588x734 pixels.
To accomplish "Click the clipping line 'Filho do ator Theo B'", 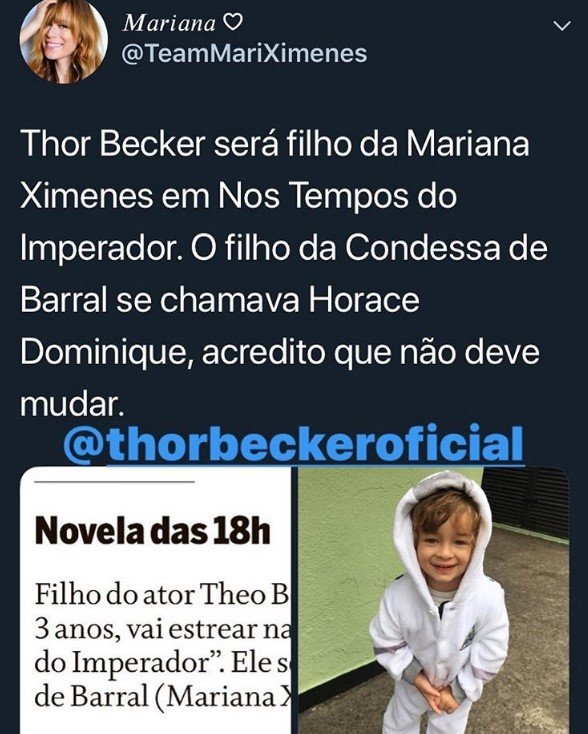I will [x=161, y=595].
